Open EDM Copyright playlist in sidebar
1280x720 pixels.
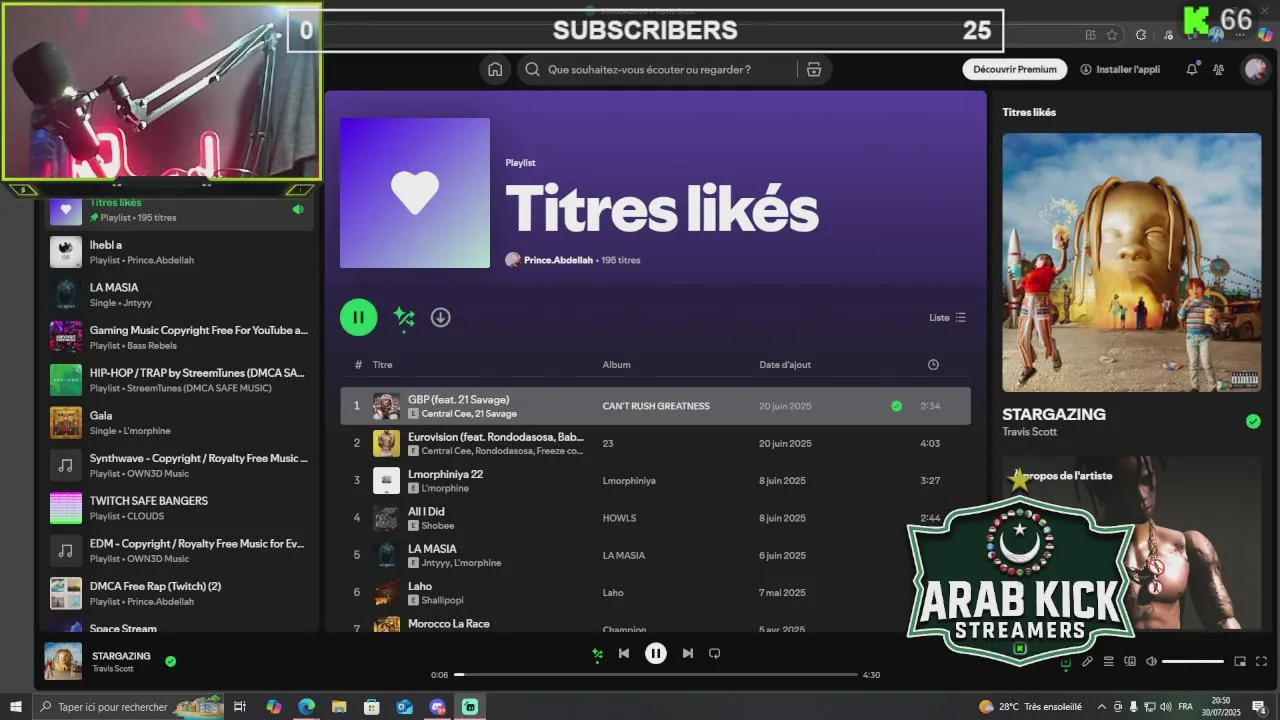[179, 551]
